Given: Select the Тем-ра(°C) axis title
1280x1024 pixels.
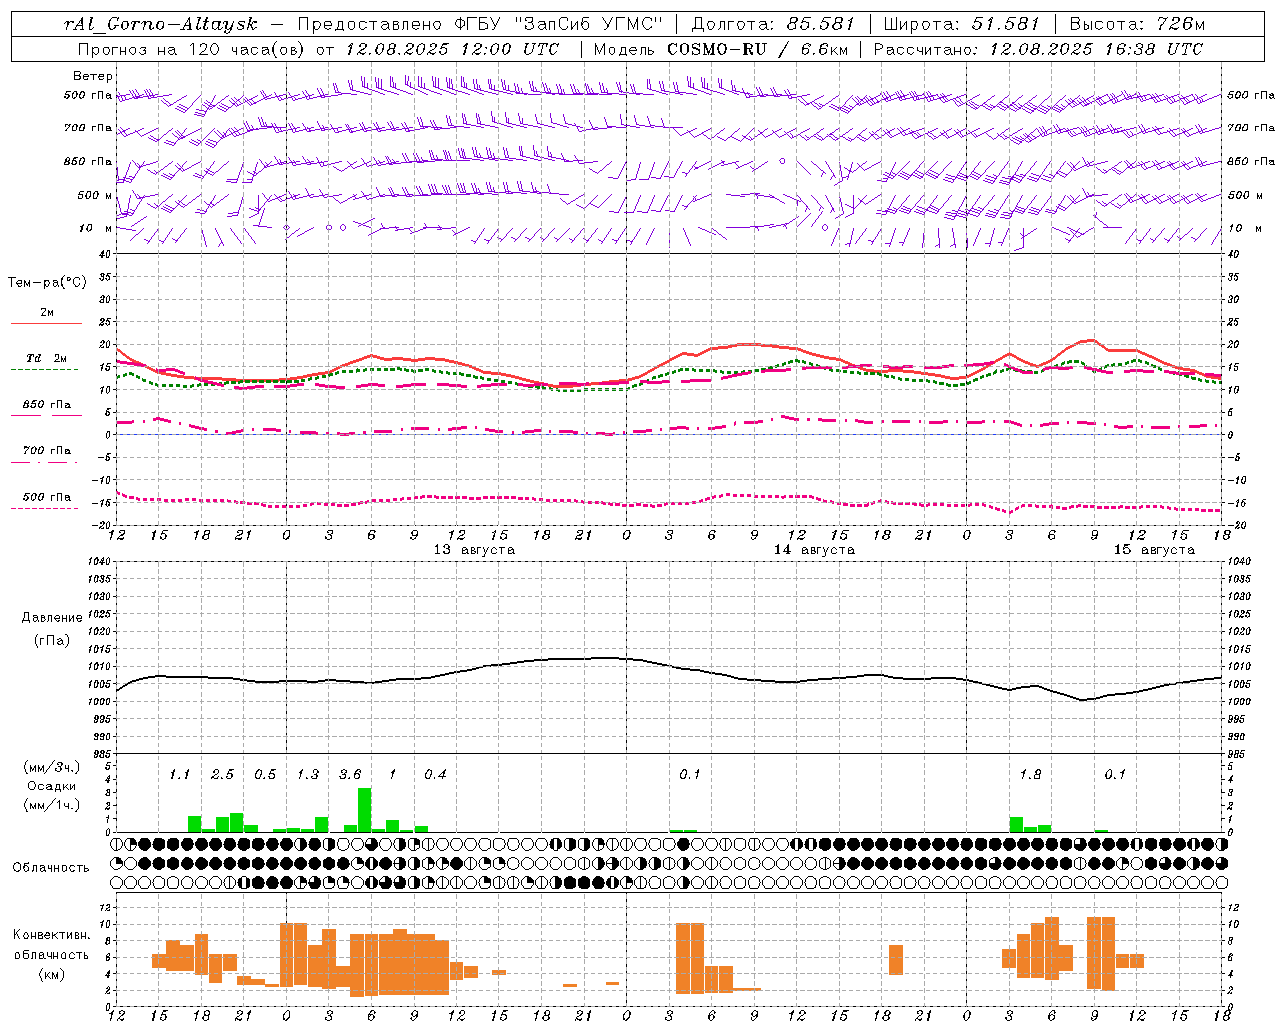Looking at the screenshot, I should (x=47, y=283).
